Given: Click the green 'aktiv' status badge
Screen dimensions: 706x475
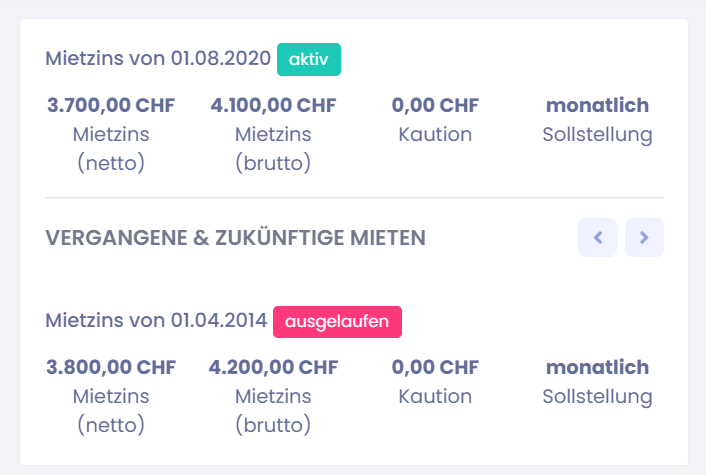Looking at the screenshot, I should point(309,59).
